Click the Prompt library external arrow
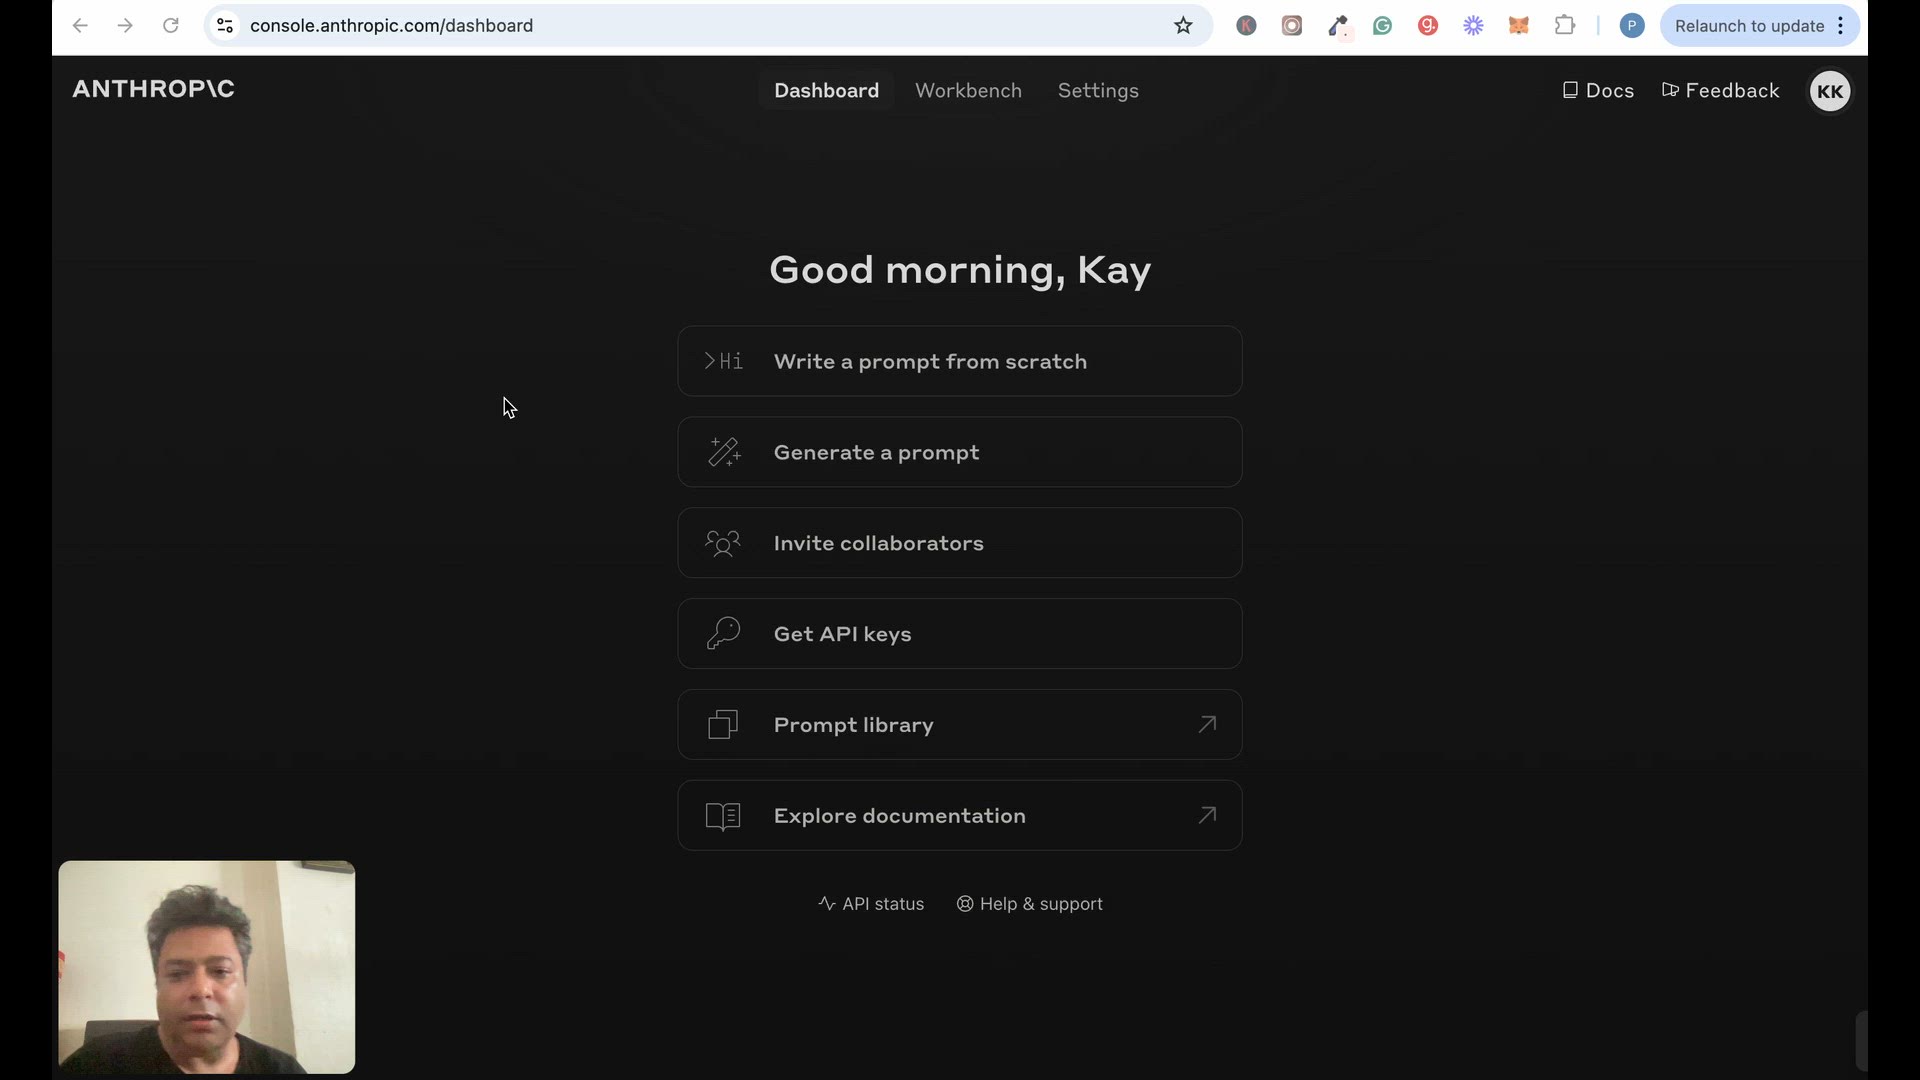Viewport: 1920px width, 1080px height. coord(1207,724)
